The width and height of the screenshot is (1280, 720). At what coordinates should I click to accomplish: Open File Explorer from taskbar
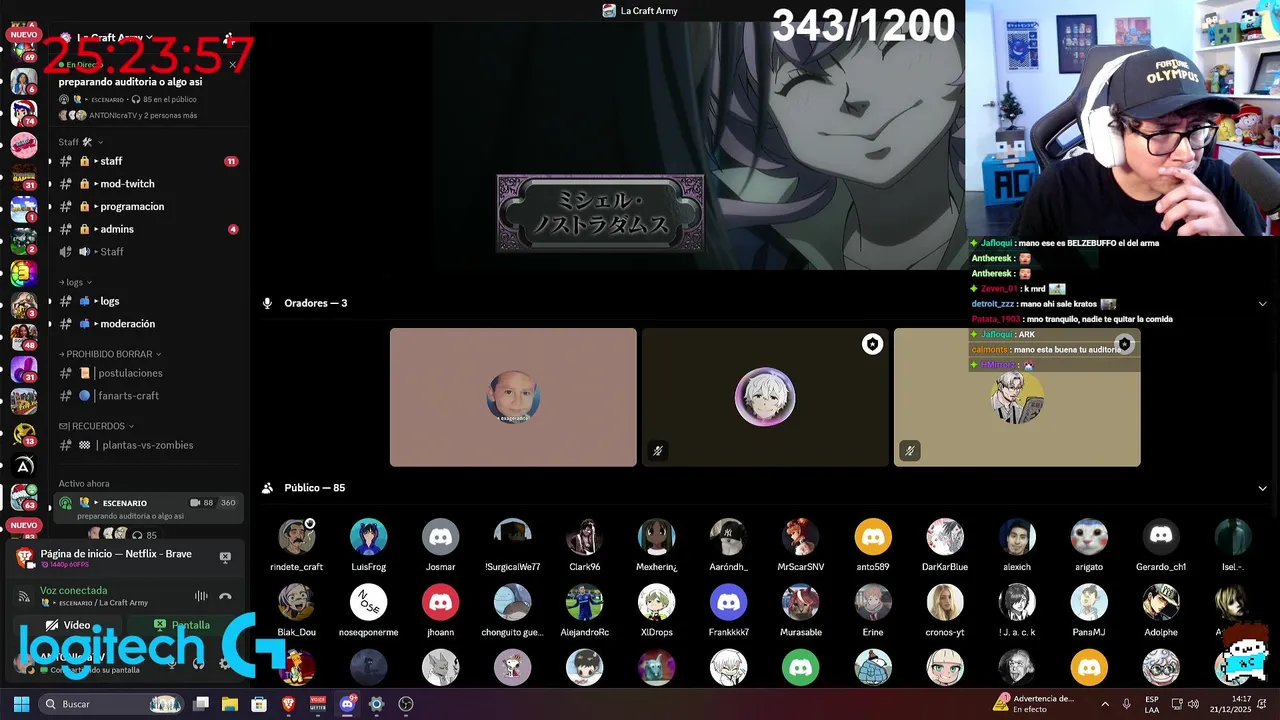tap(229, 704)
